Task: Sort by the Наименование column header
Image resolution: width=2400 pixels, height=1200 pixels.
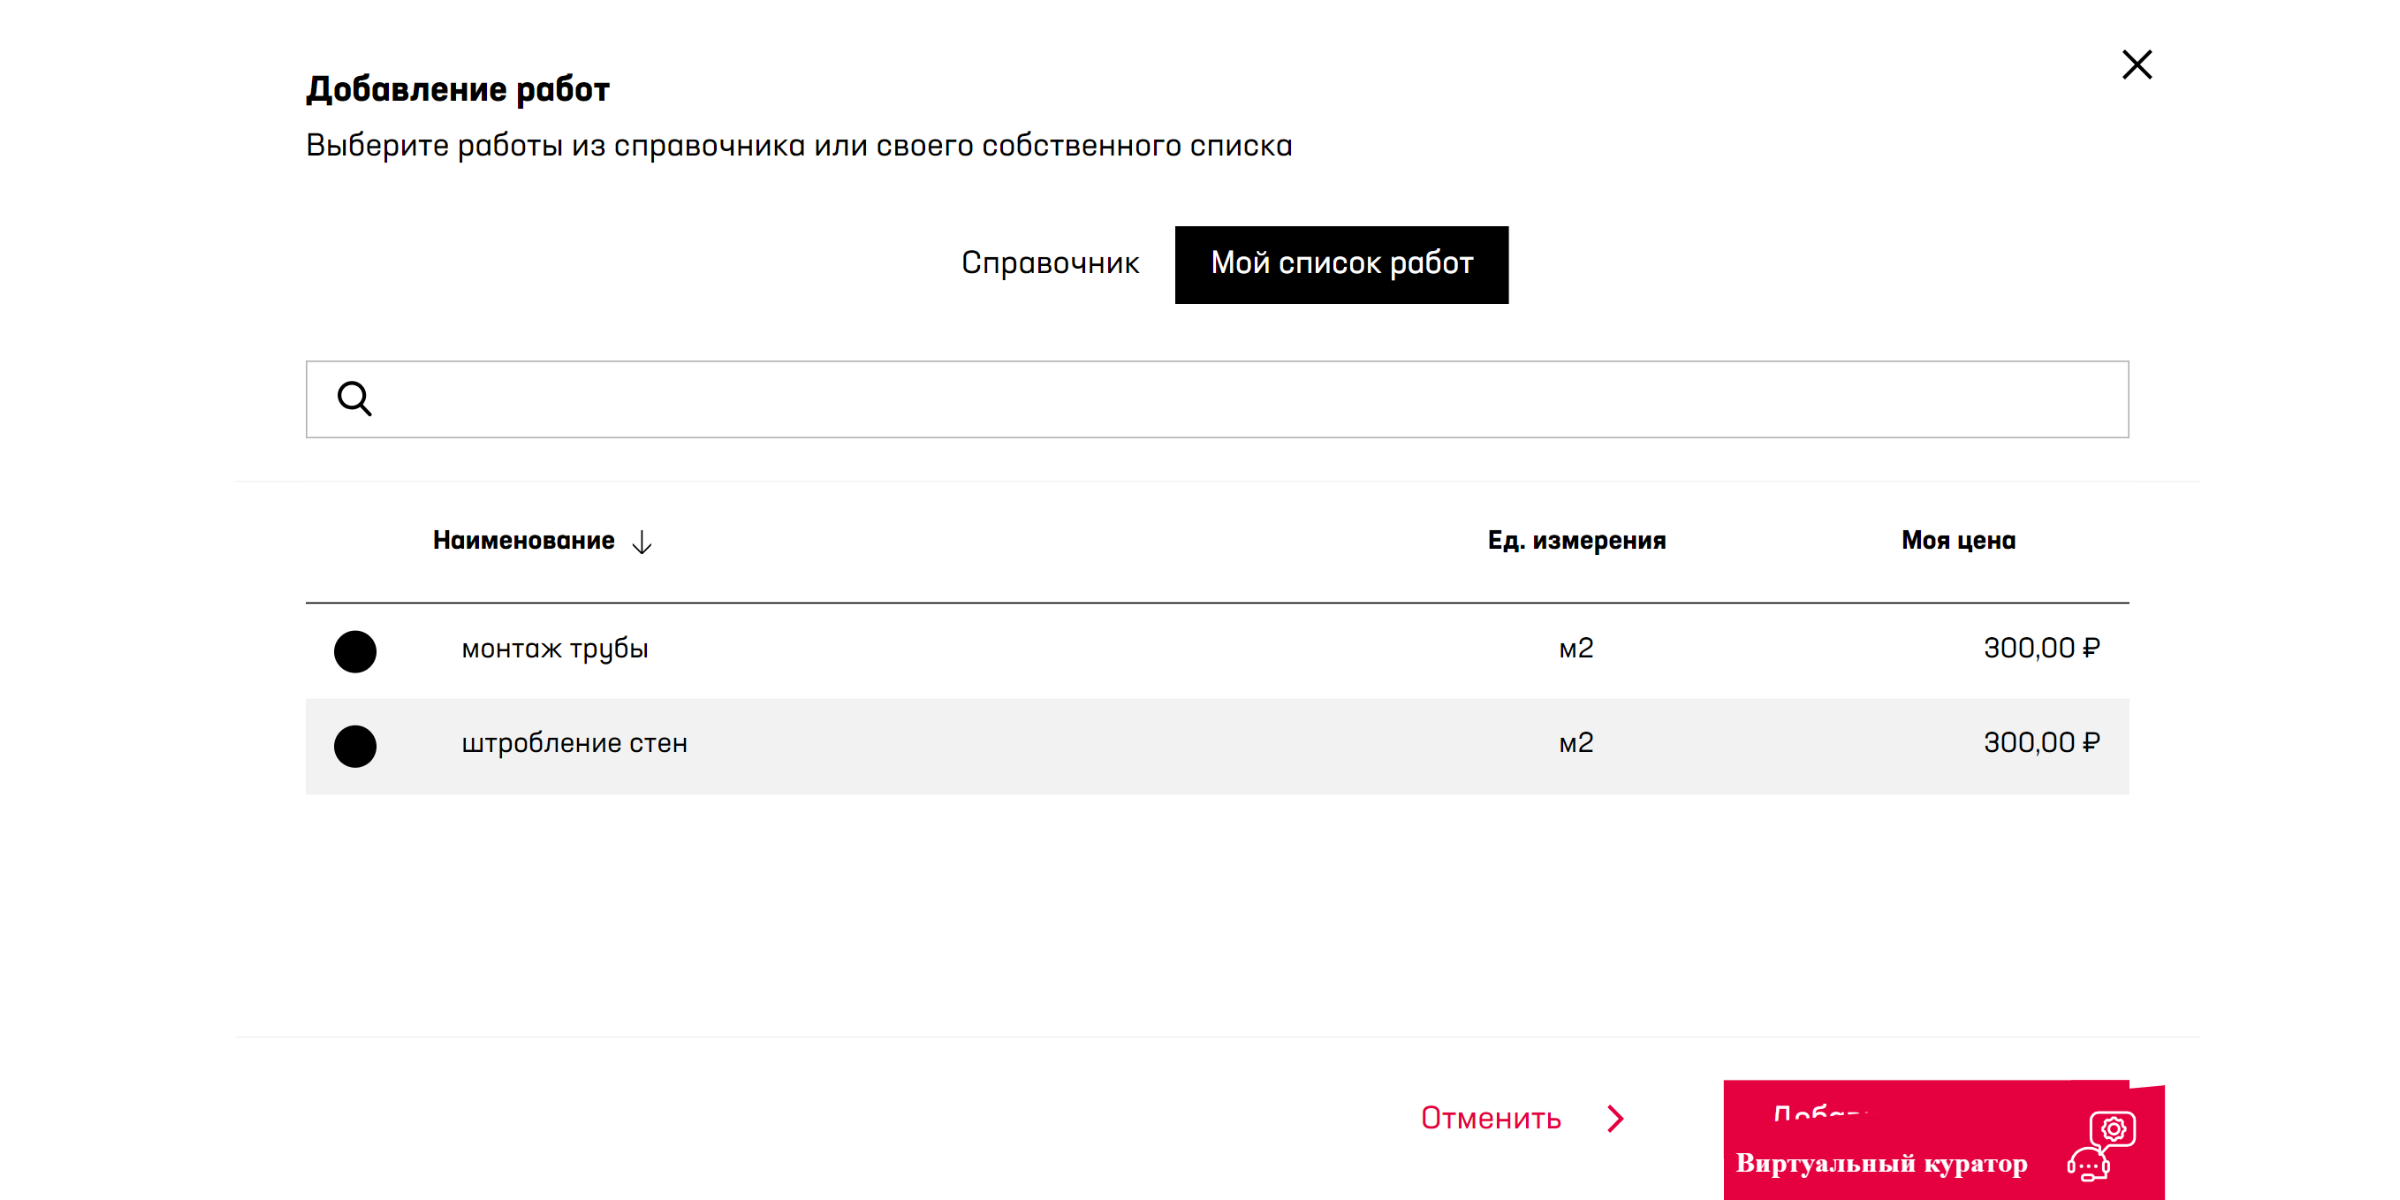Action: (523, 541)
